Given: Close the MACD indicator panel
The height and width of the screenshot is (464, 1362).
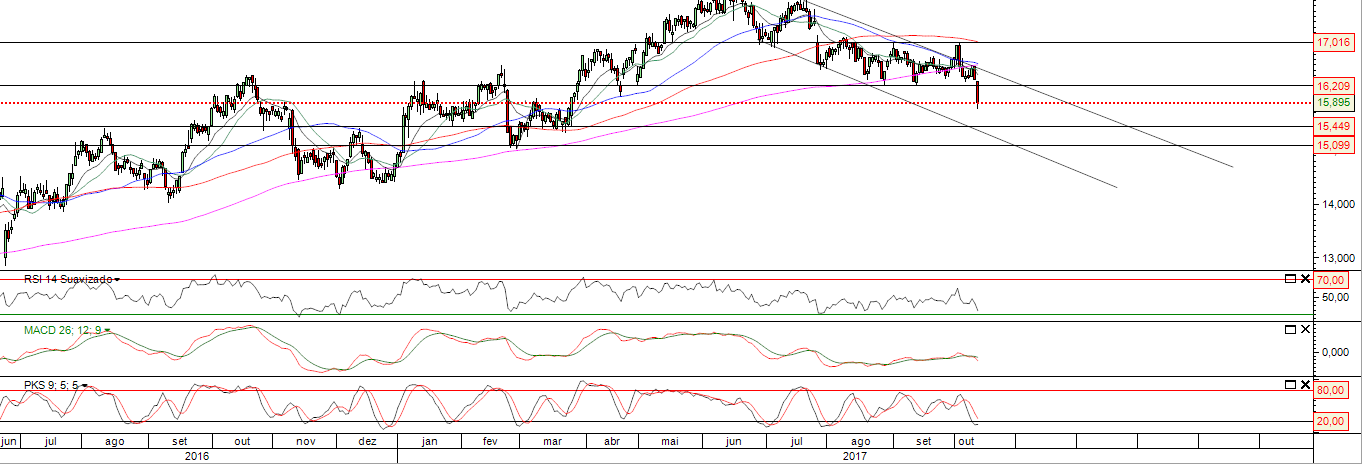Looking at the screenshot, I should tap(1306, 329).
